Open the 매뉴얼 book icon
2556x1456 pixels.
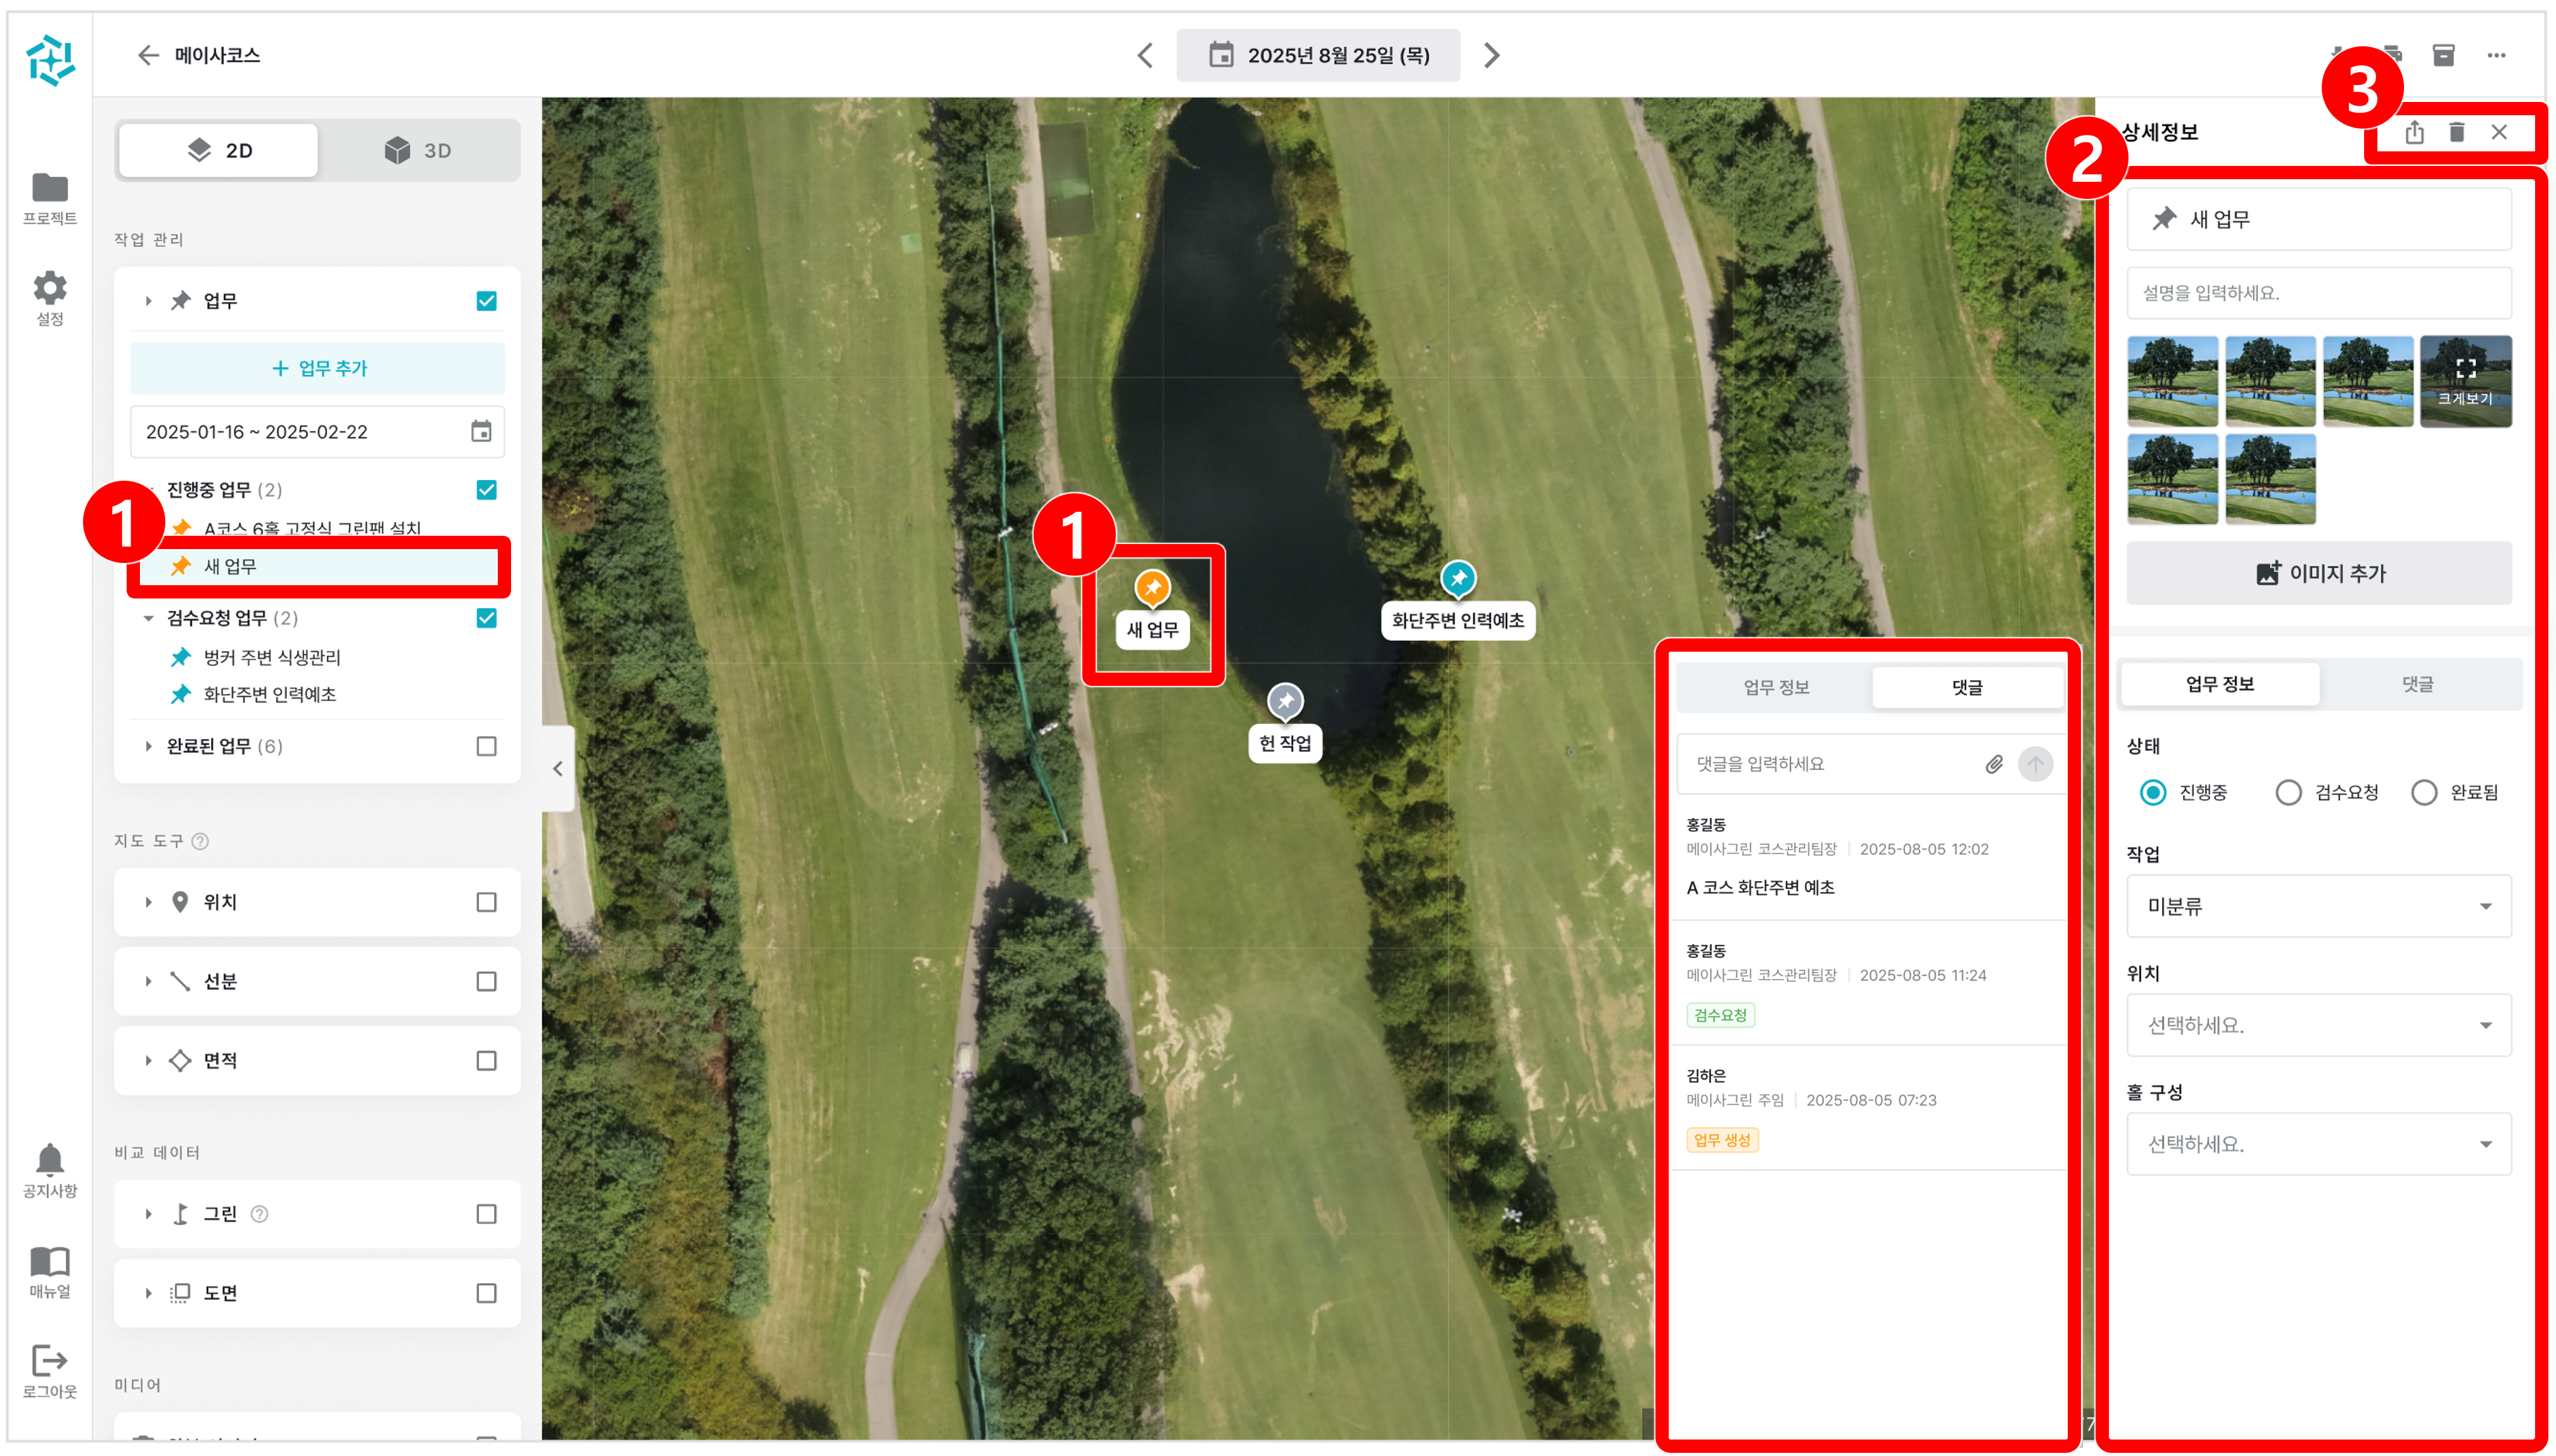(x=50, y=1260)
